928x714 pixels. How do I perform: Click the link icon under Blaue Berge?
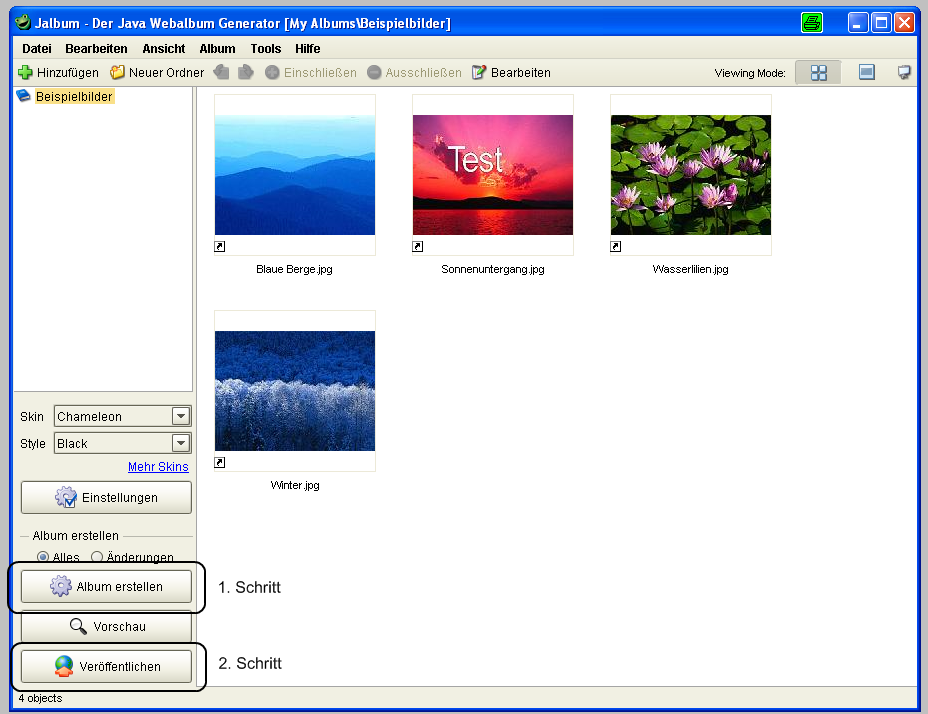coord(220,246)
